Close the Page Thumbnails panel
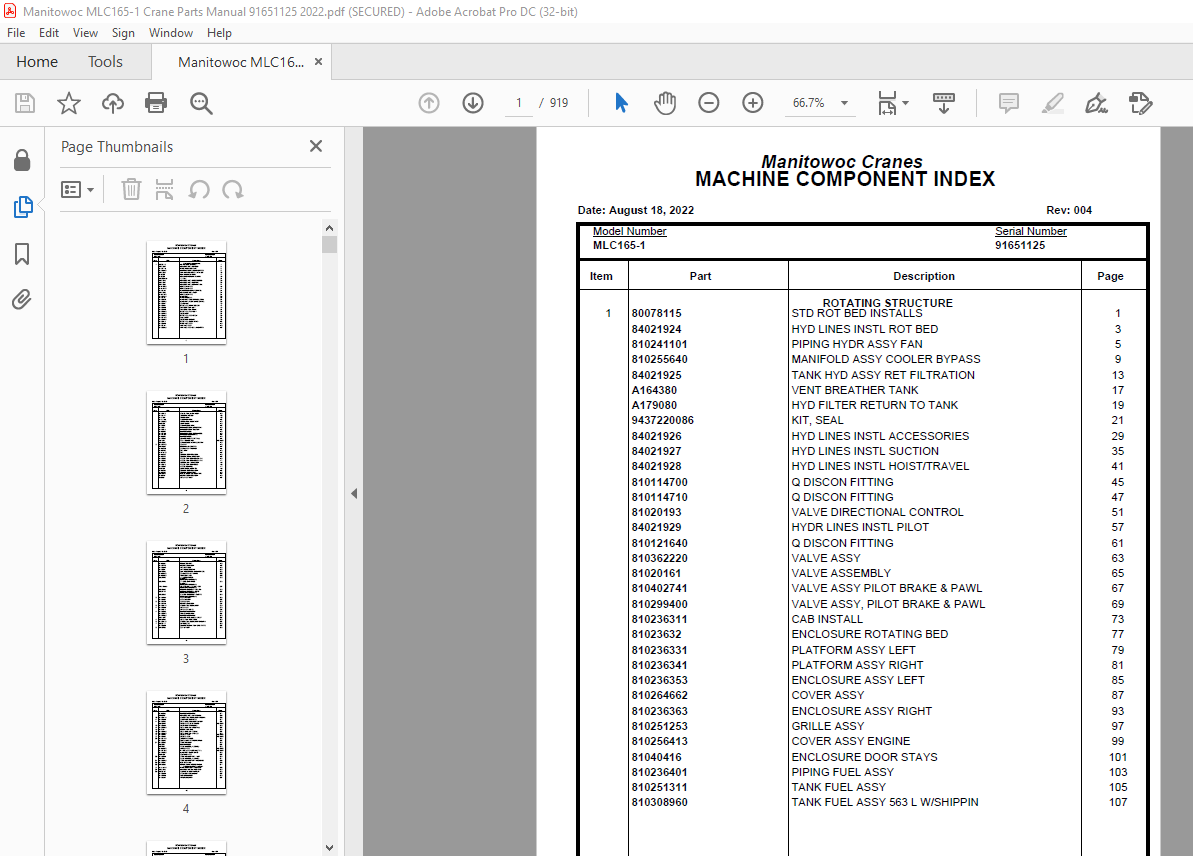This screenshot has height=856, width=1193. 317,146
